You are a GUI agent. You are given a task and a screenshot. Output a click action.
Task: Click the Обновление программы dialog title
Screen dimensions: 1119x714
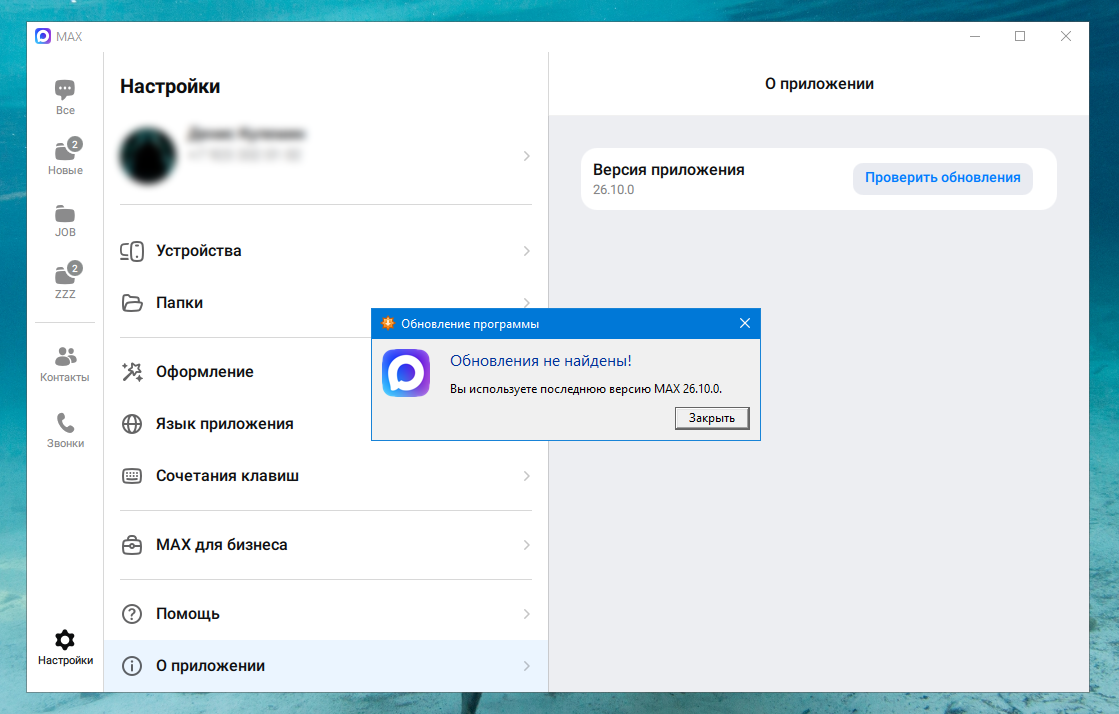tap(470, 324)
